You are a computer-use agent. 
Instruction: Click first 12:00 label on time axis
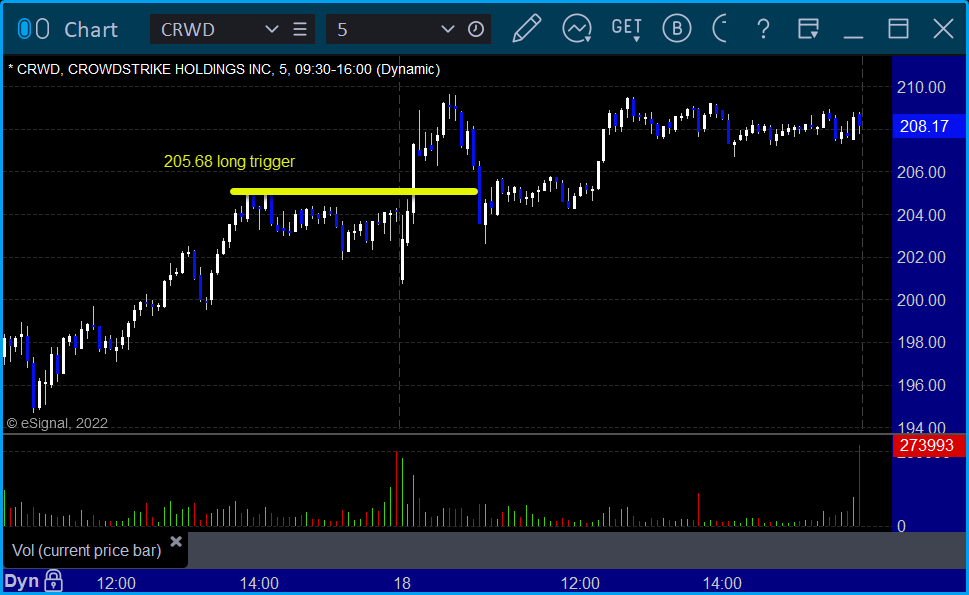(x=116, y=583)
